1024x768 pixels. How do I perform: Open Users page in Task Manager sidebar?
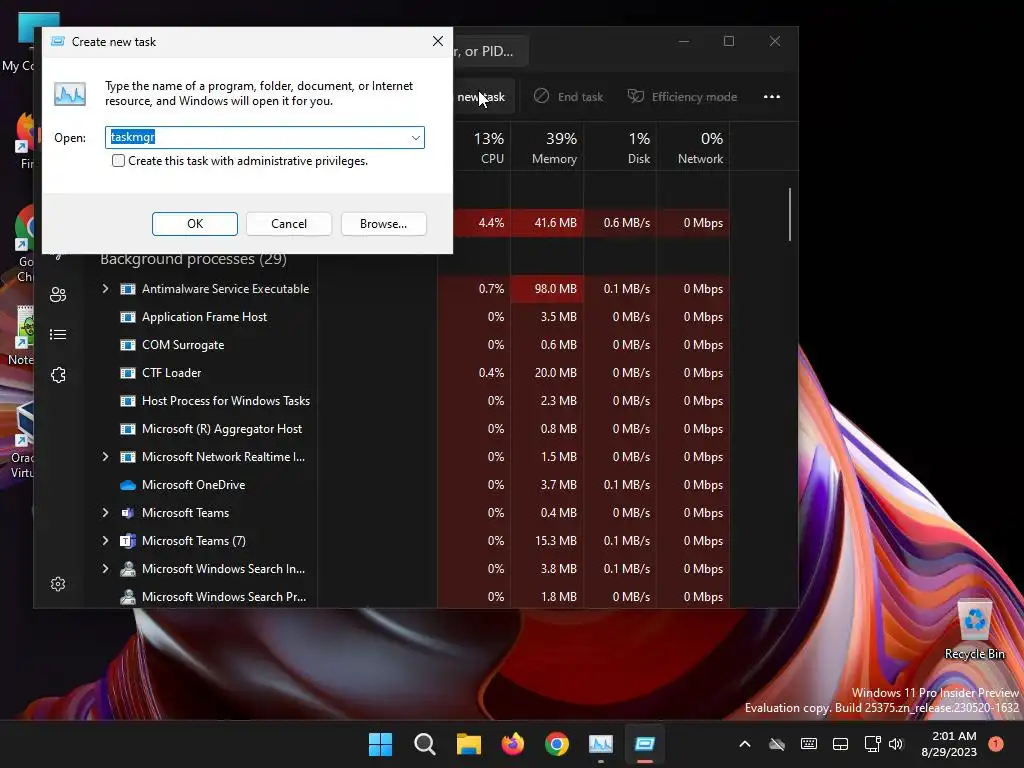coord(58,295)
